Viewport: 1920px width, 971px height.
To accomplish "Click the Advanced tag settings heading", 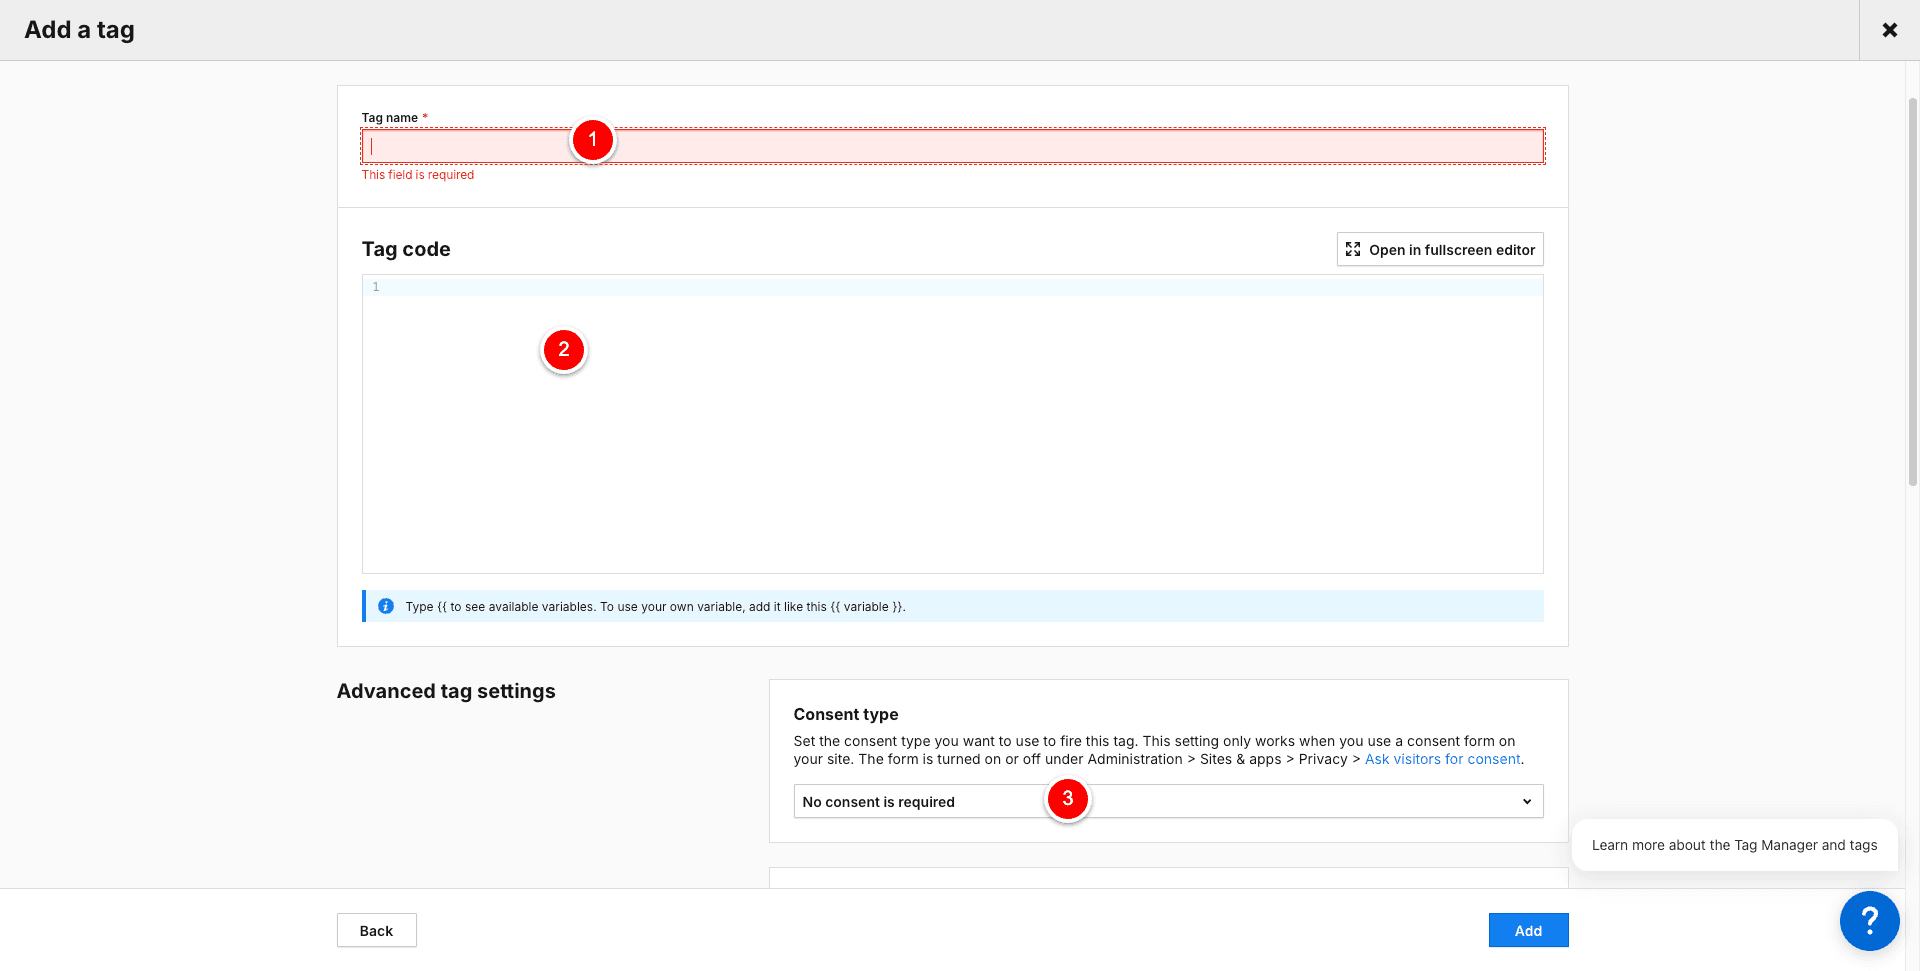I will 446,691.
